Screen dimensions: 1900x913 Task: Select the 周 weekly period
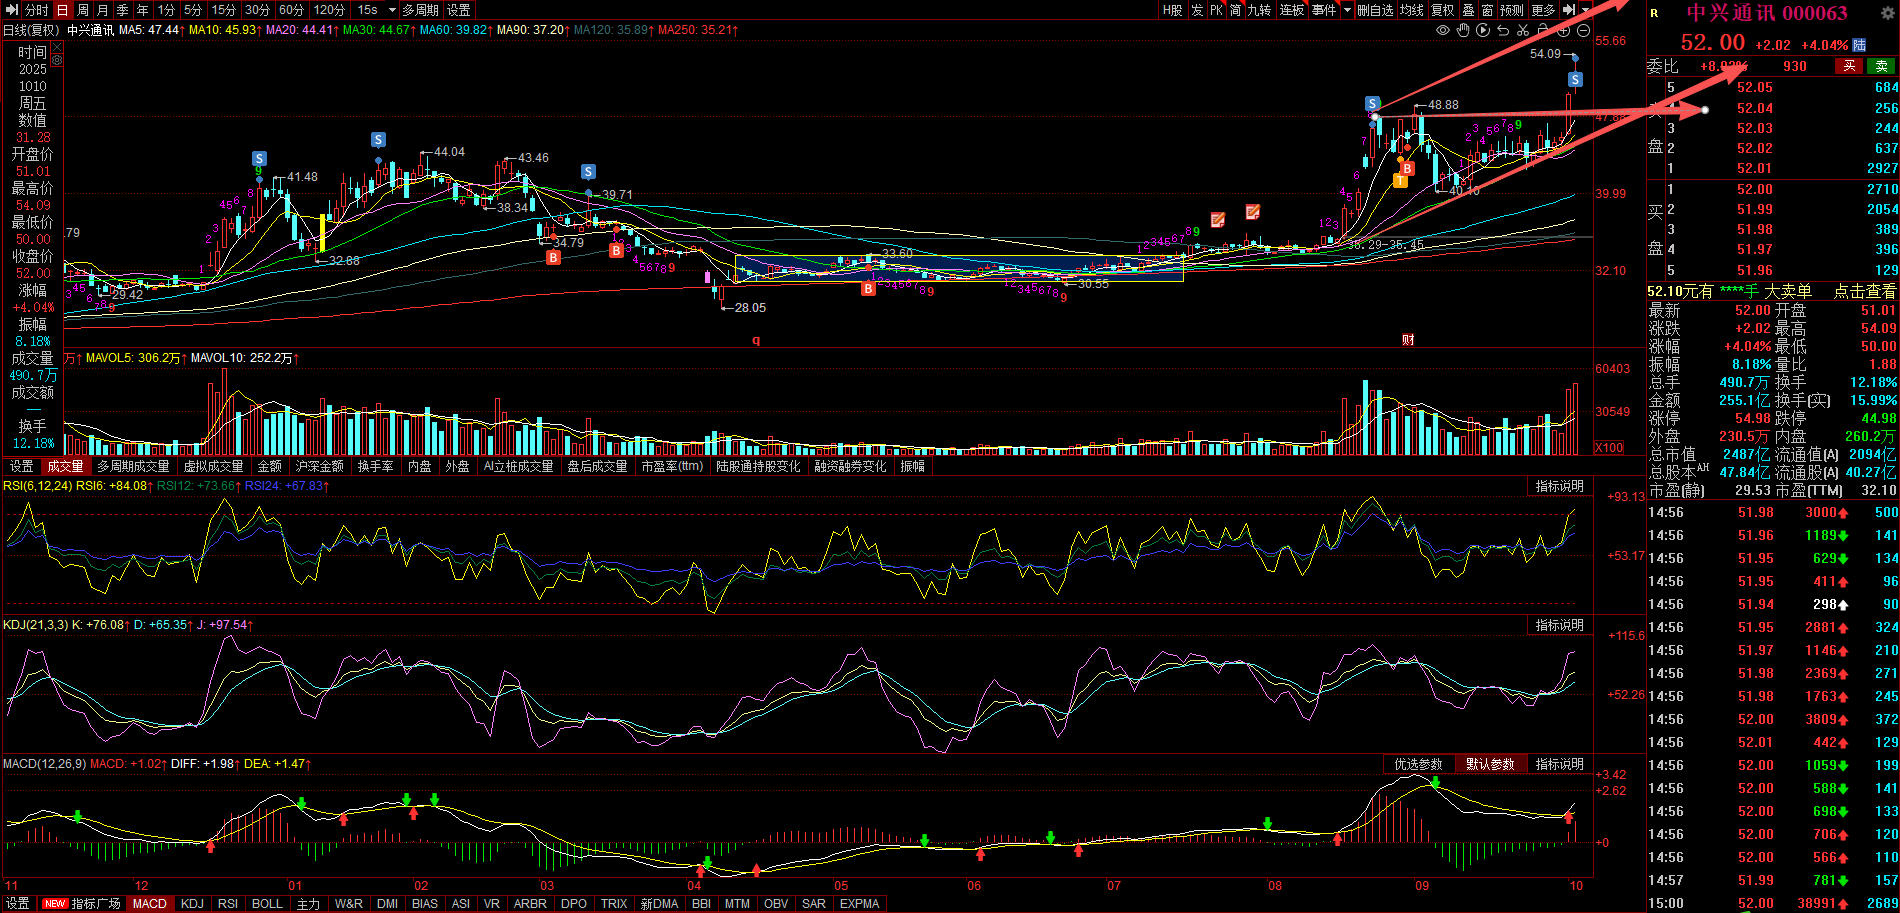point(83,10)
